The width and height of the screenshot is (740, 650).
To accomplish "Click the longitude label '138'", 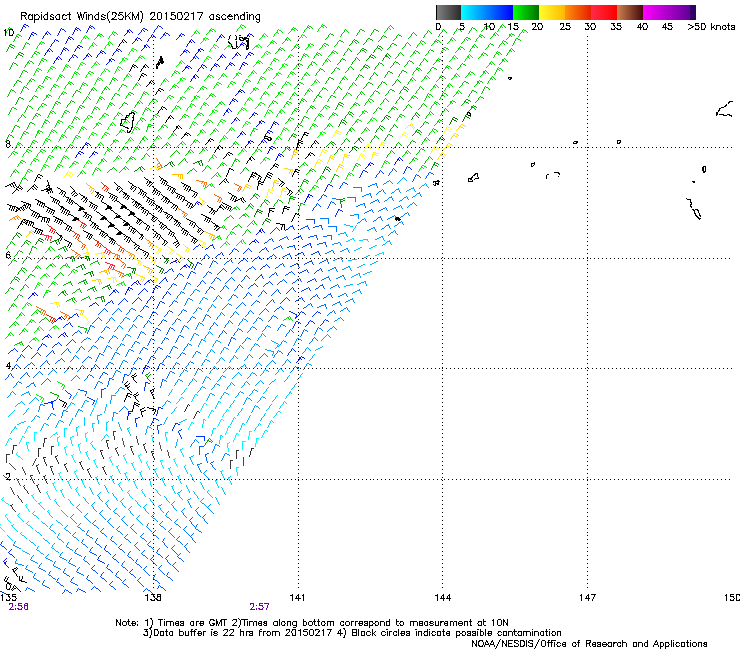I will point(153,598).
